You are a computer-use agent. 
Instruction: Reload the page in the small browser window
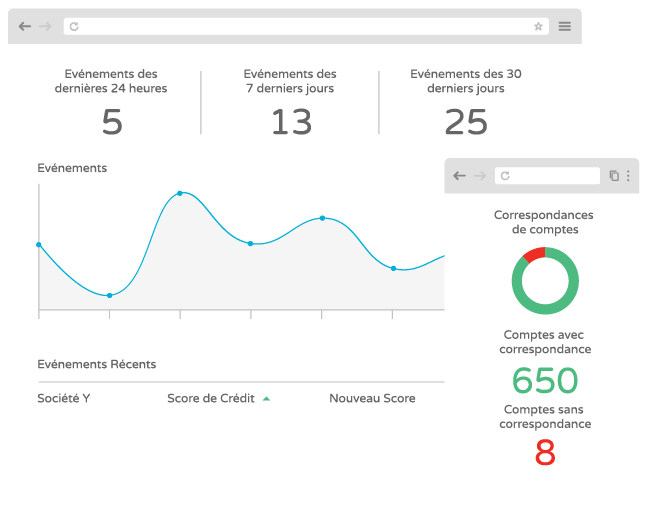pos(505,176)
